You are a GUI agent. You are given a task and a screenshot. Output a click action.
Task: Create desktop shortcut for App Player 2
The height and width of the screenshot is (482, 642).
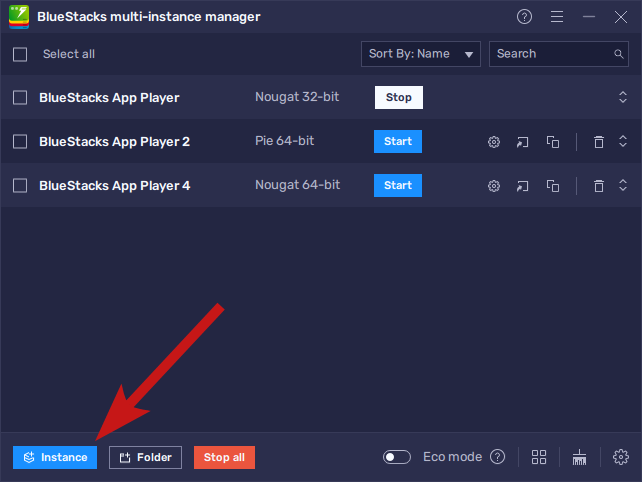pos(522,142)
